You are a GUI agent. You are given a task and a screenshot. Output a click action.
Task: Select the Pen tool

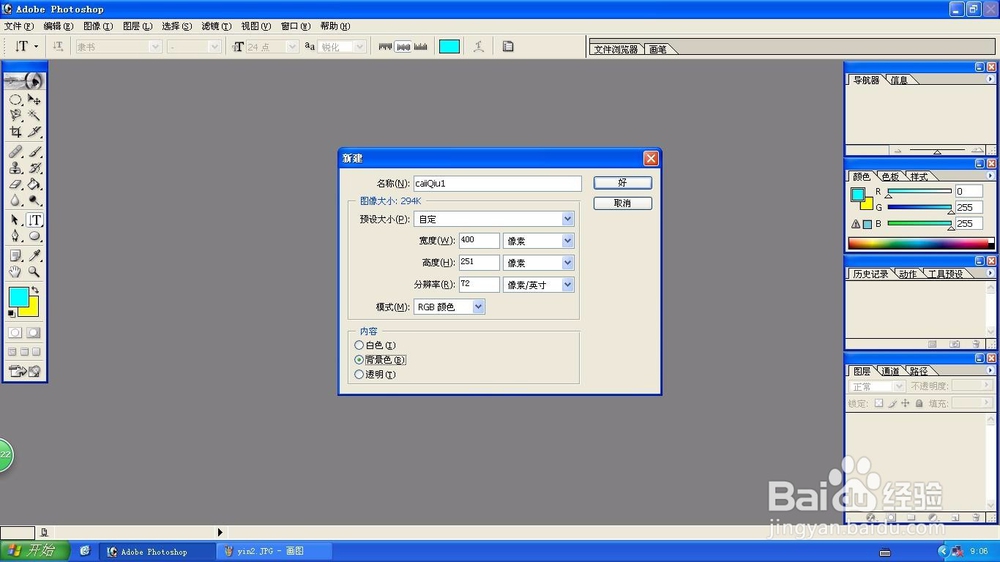15,236
